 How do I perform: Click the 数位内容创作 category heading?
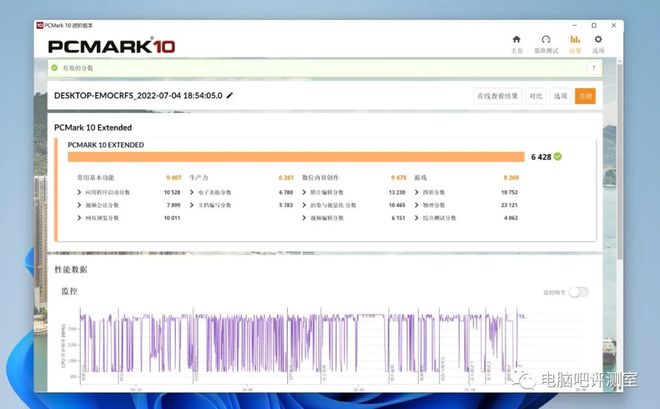[320, 178]
